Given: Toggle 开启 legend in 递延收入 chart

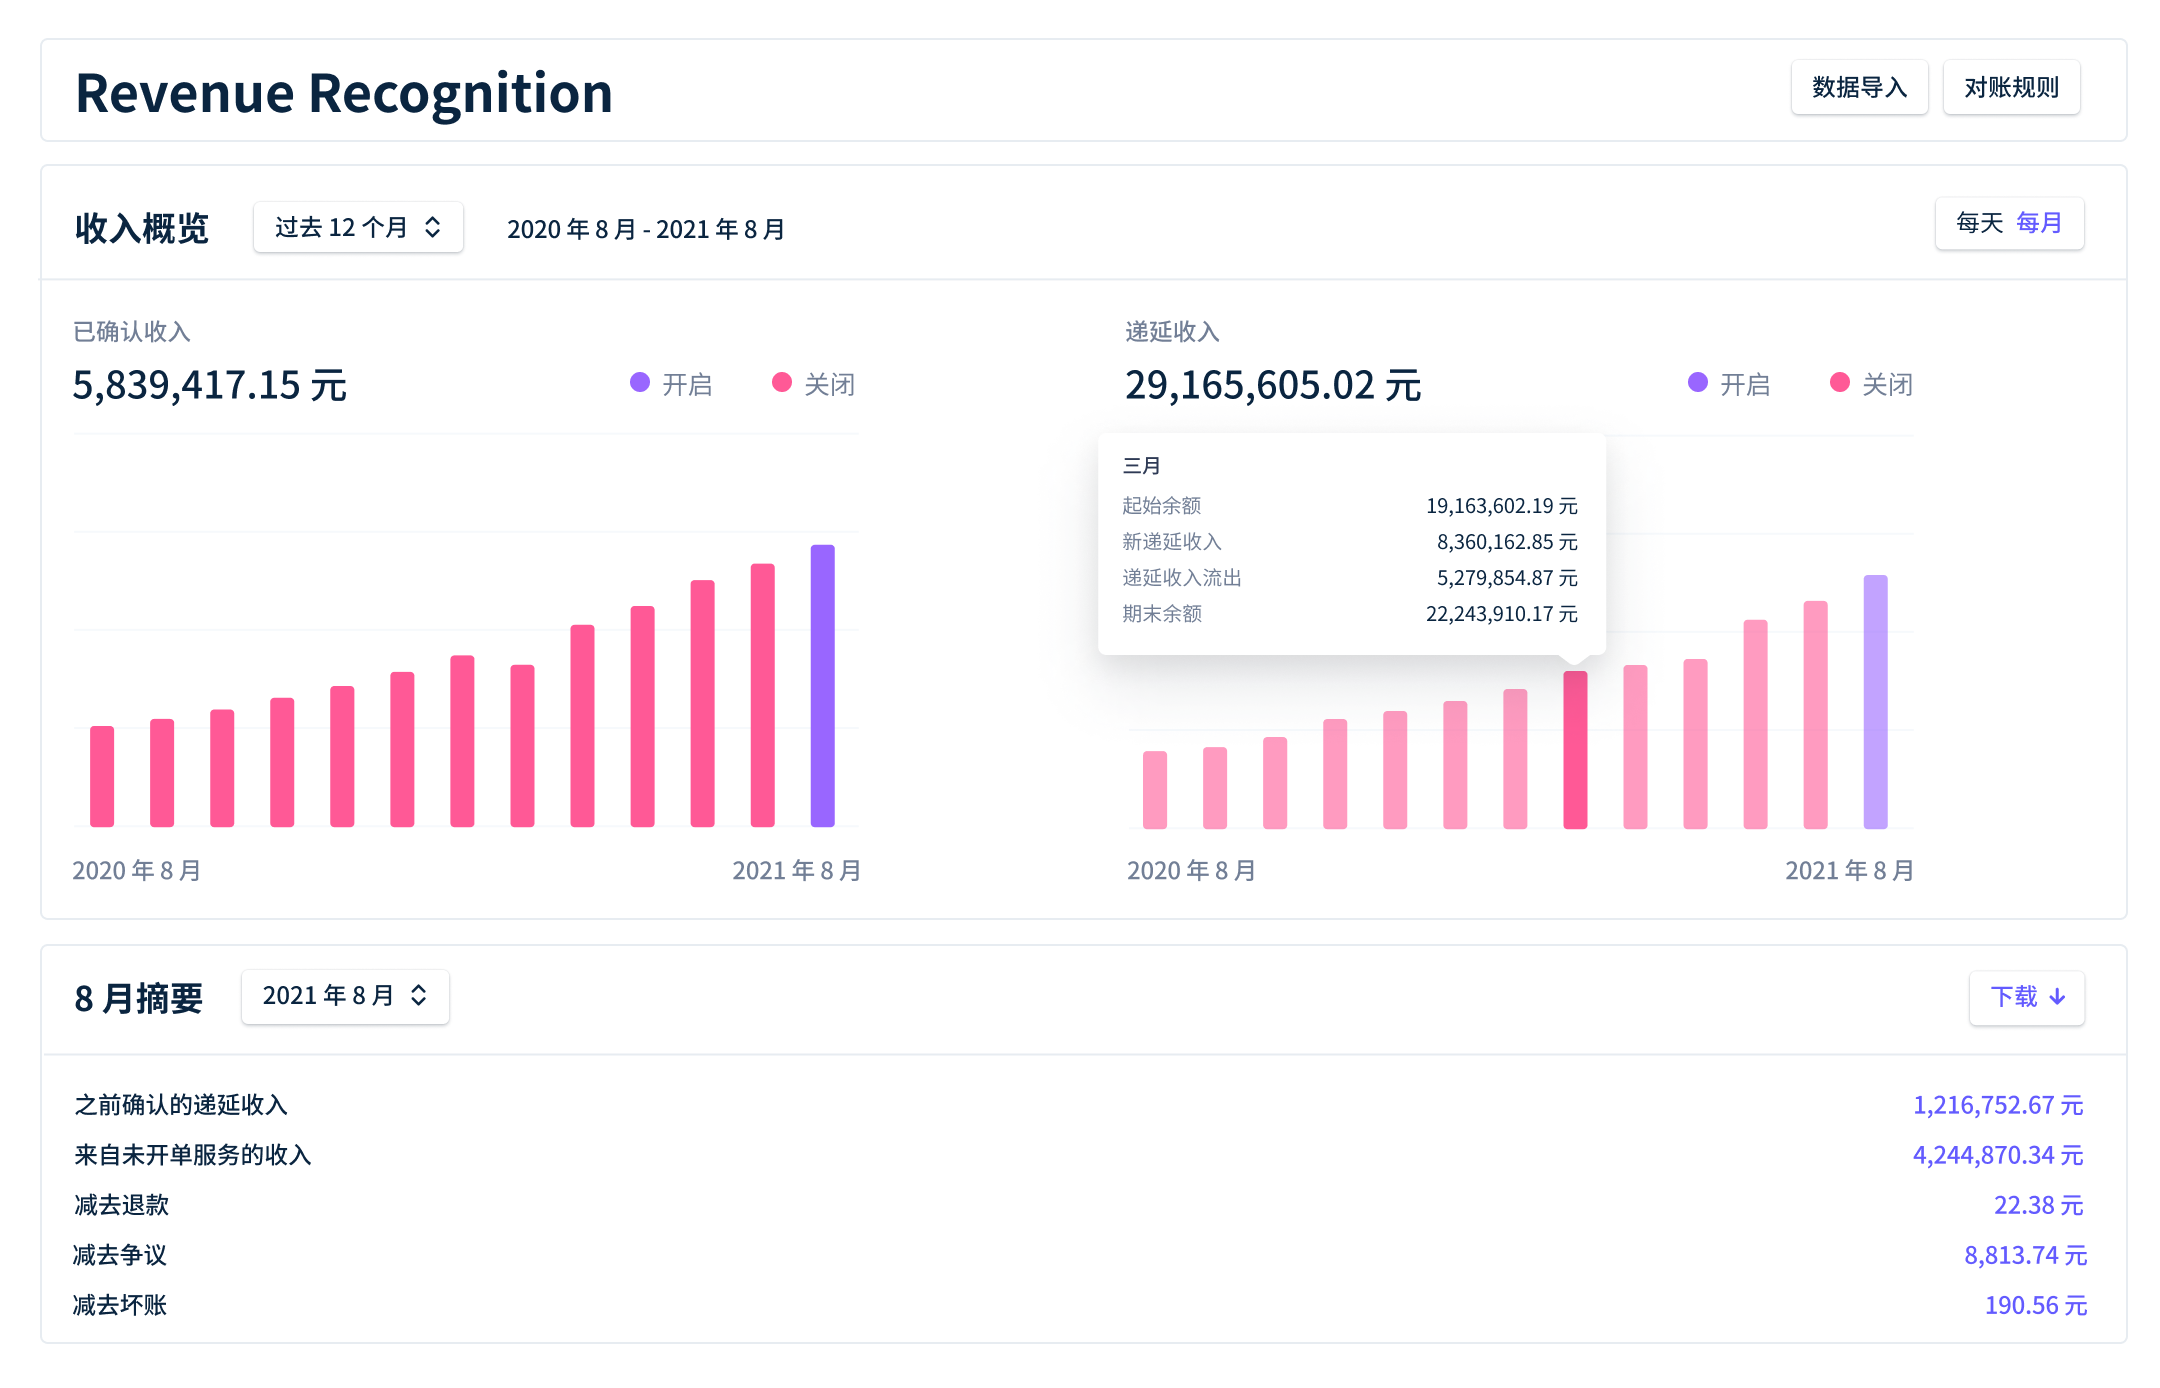Looking at the screenshot, I should click(1729, 384).
